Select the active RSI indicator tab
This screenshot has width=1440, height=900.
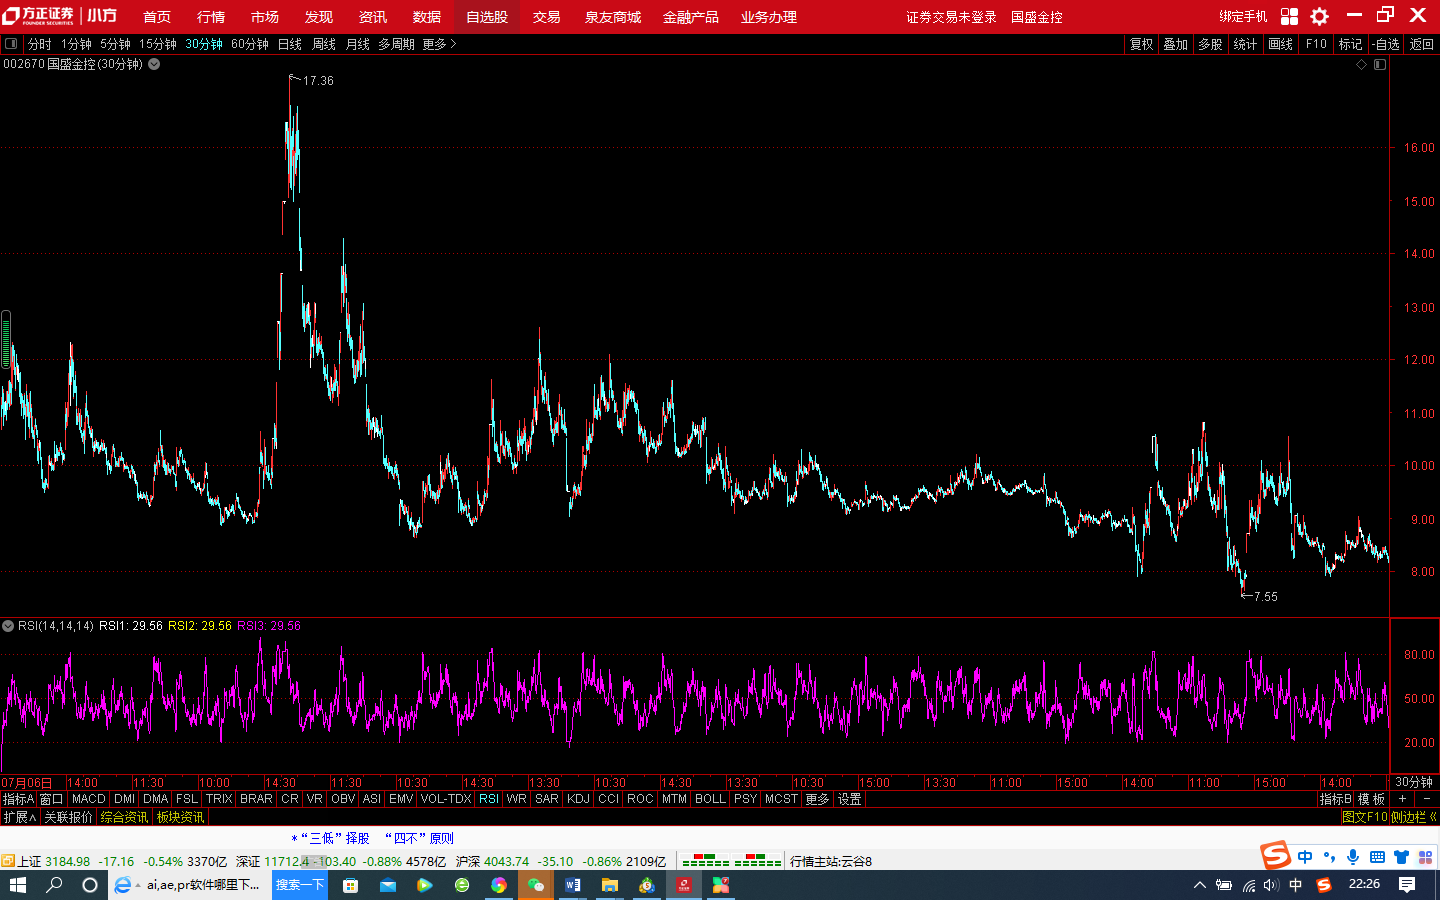[x=489, y=799]
